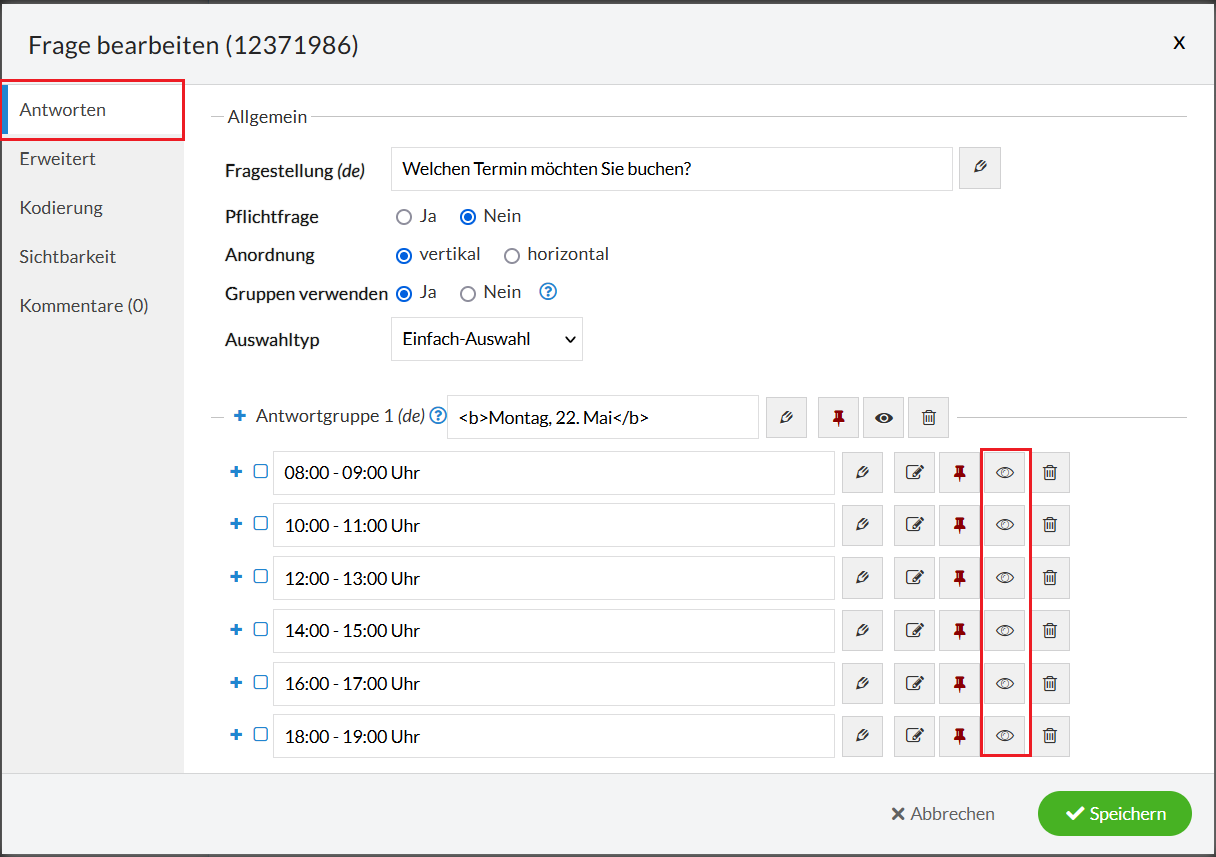
Task: Click the pin icon for Antwortgruppe 1
Action: tap(838, 418)
